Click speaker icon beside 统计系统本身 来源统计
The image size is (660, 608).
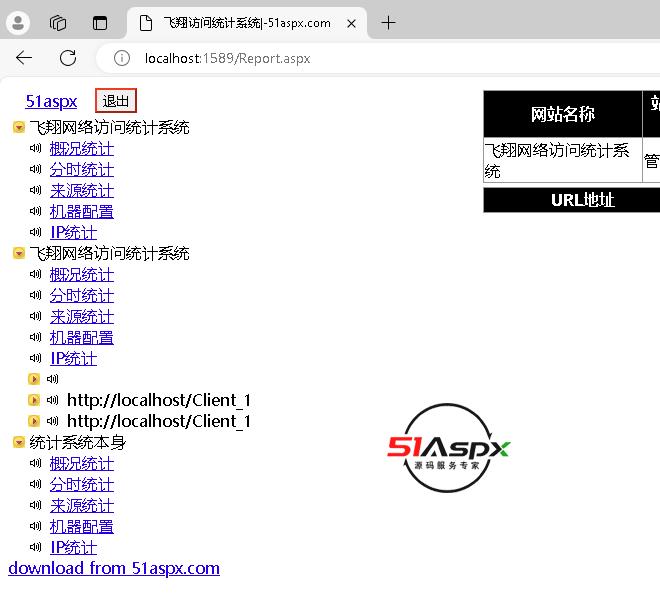click(35, 505)
